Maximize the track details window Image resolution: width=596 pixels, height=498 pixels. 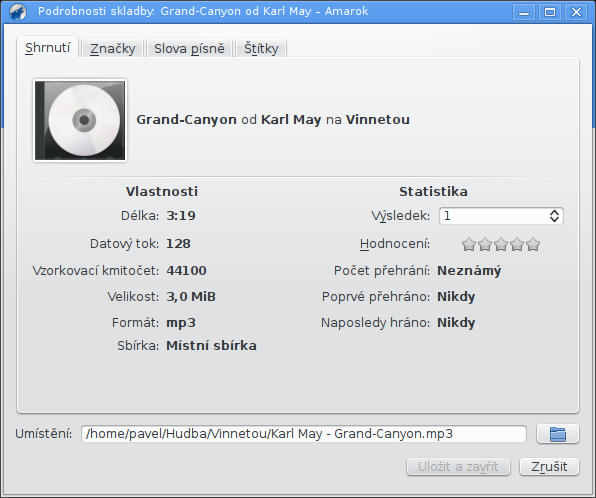pos(550,12)
